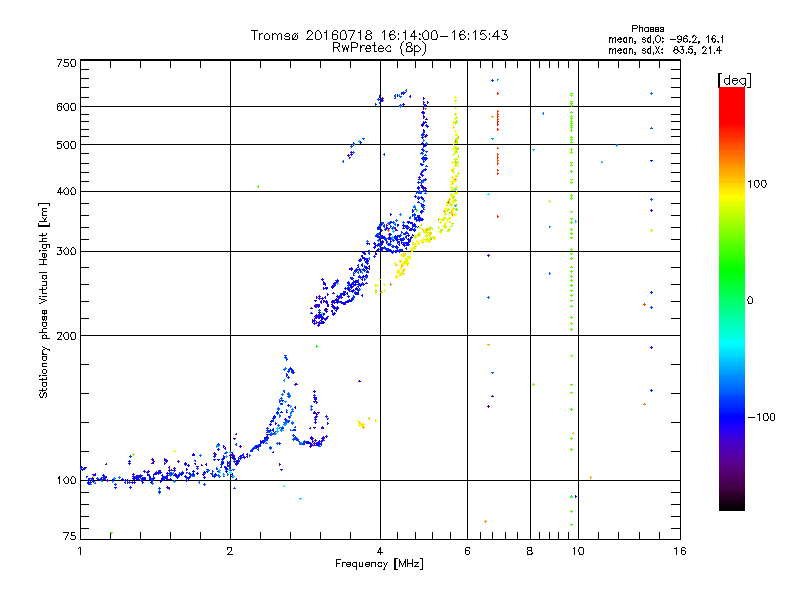The width and height of the screenshot is (800, 600).
Task: Click the y-axis tick label '200'
Action: (66, 336)
